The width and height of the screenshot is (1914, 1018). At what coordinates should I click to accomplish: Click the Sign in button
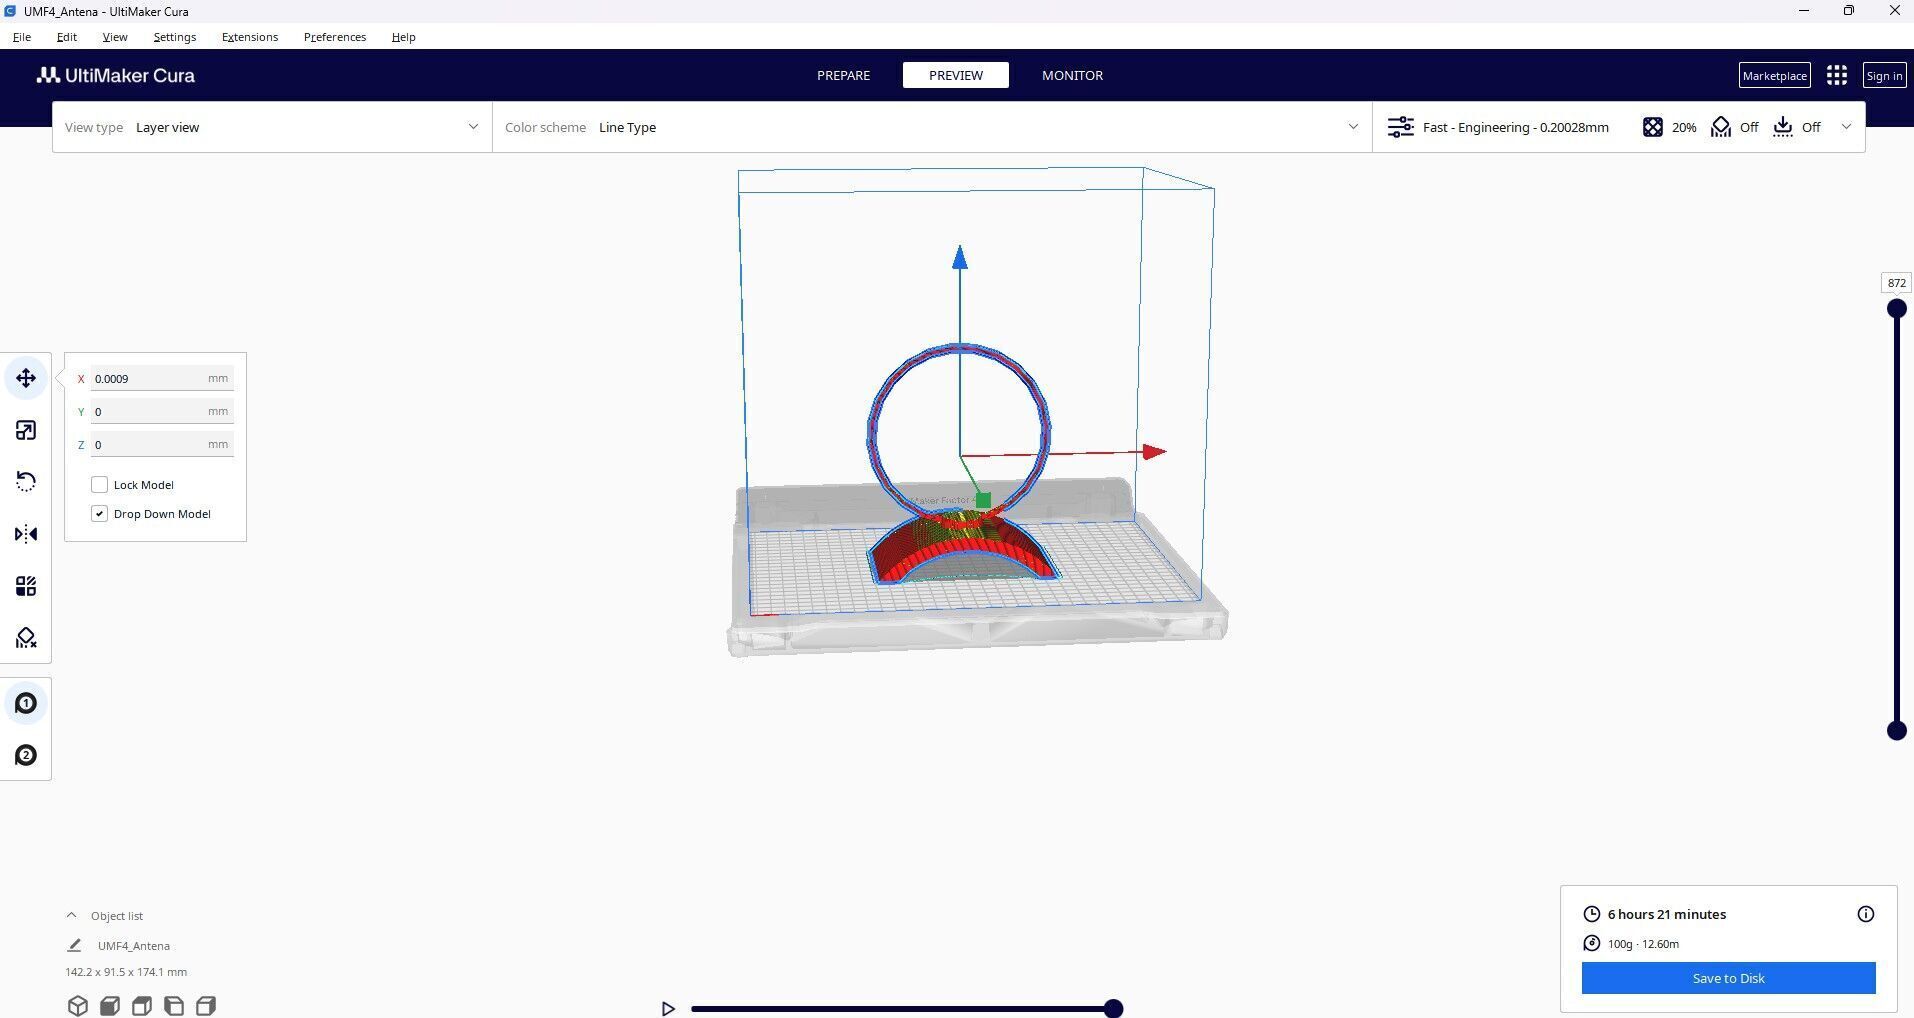(x=1884, y=75)
